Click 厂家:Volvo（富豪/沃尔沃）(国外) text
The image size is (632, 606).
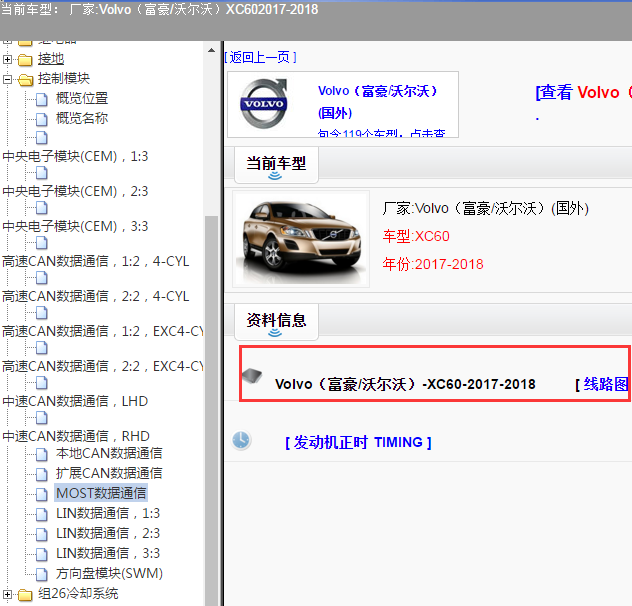coord(486,208)
